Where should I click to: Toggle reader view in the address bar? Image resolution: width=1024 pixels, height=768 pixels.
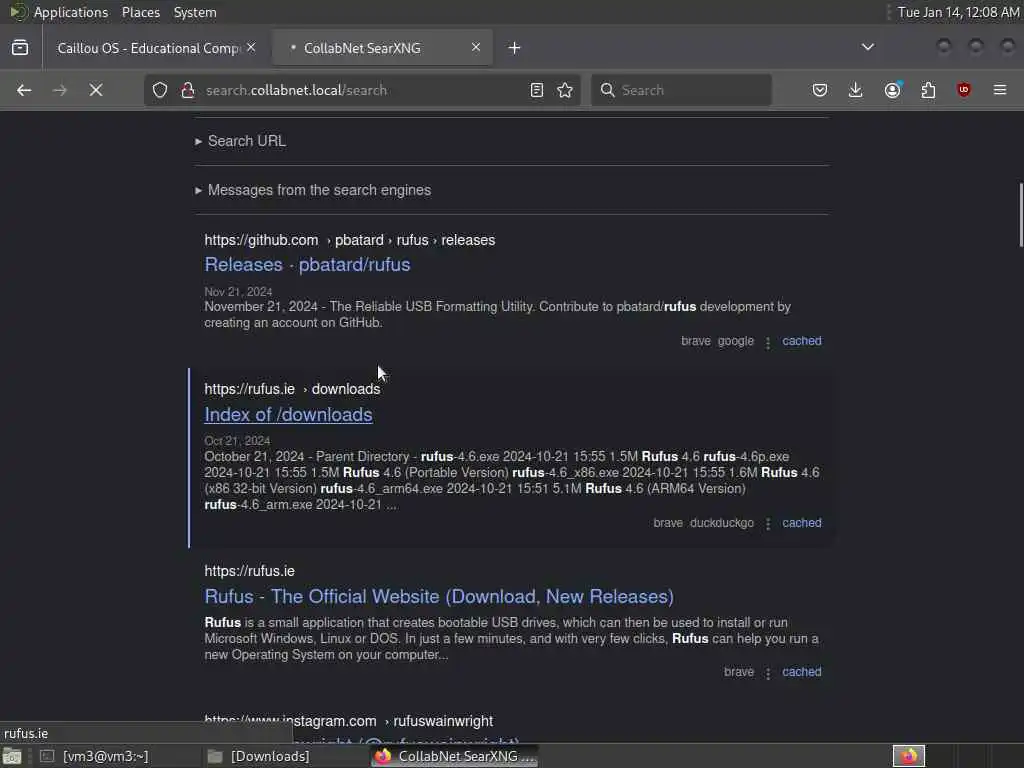(x=537, y=90)
